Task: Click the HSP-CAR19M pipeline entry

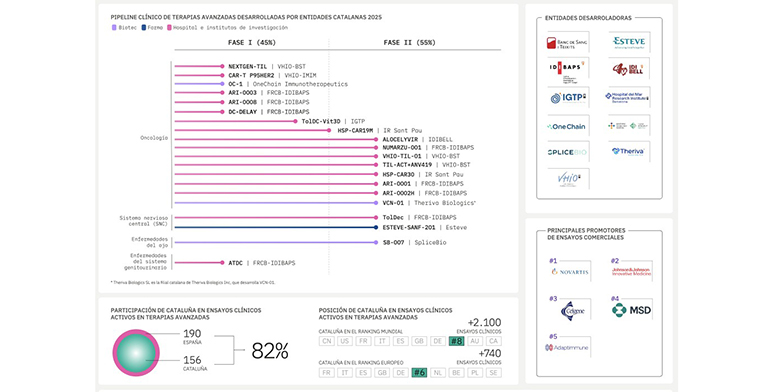Action: (x=380, y=131)
